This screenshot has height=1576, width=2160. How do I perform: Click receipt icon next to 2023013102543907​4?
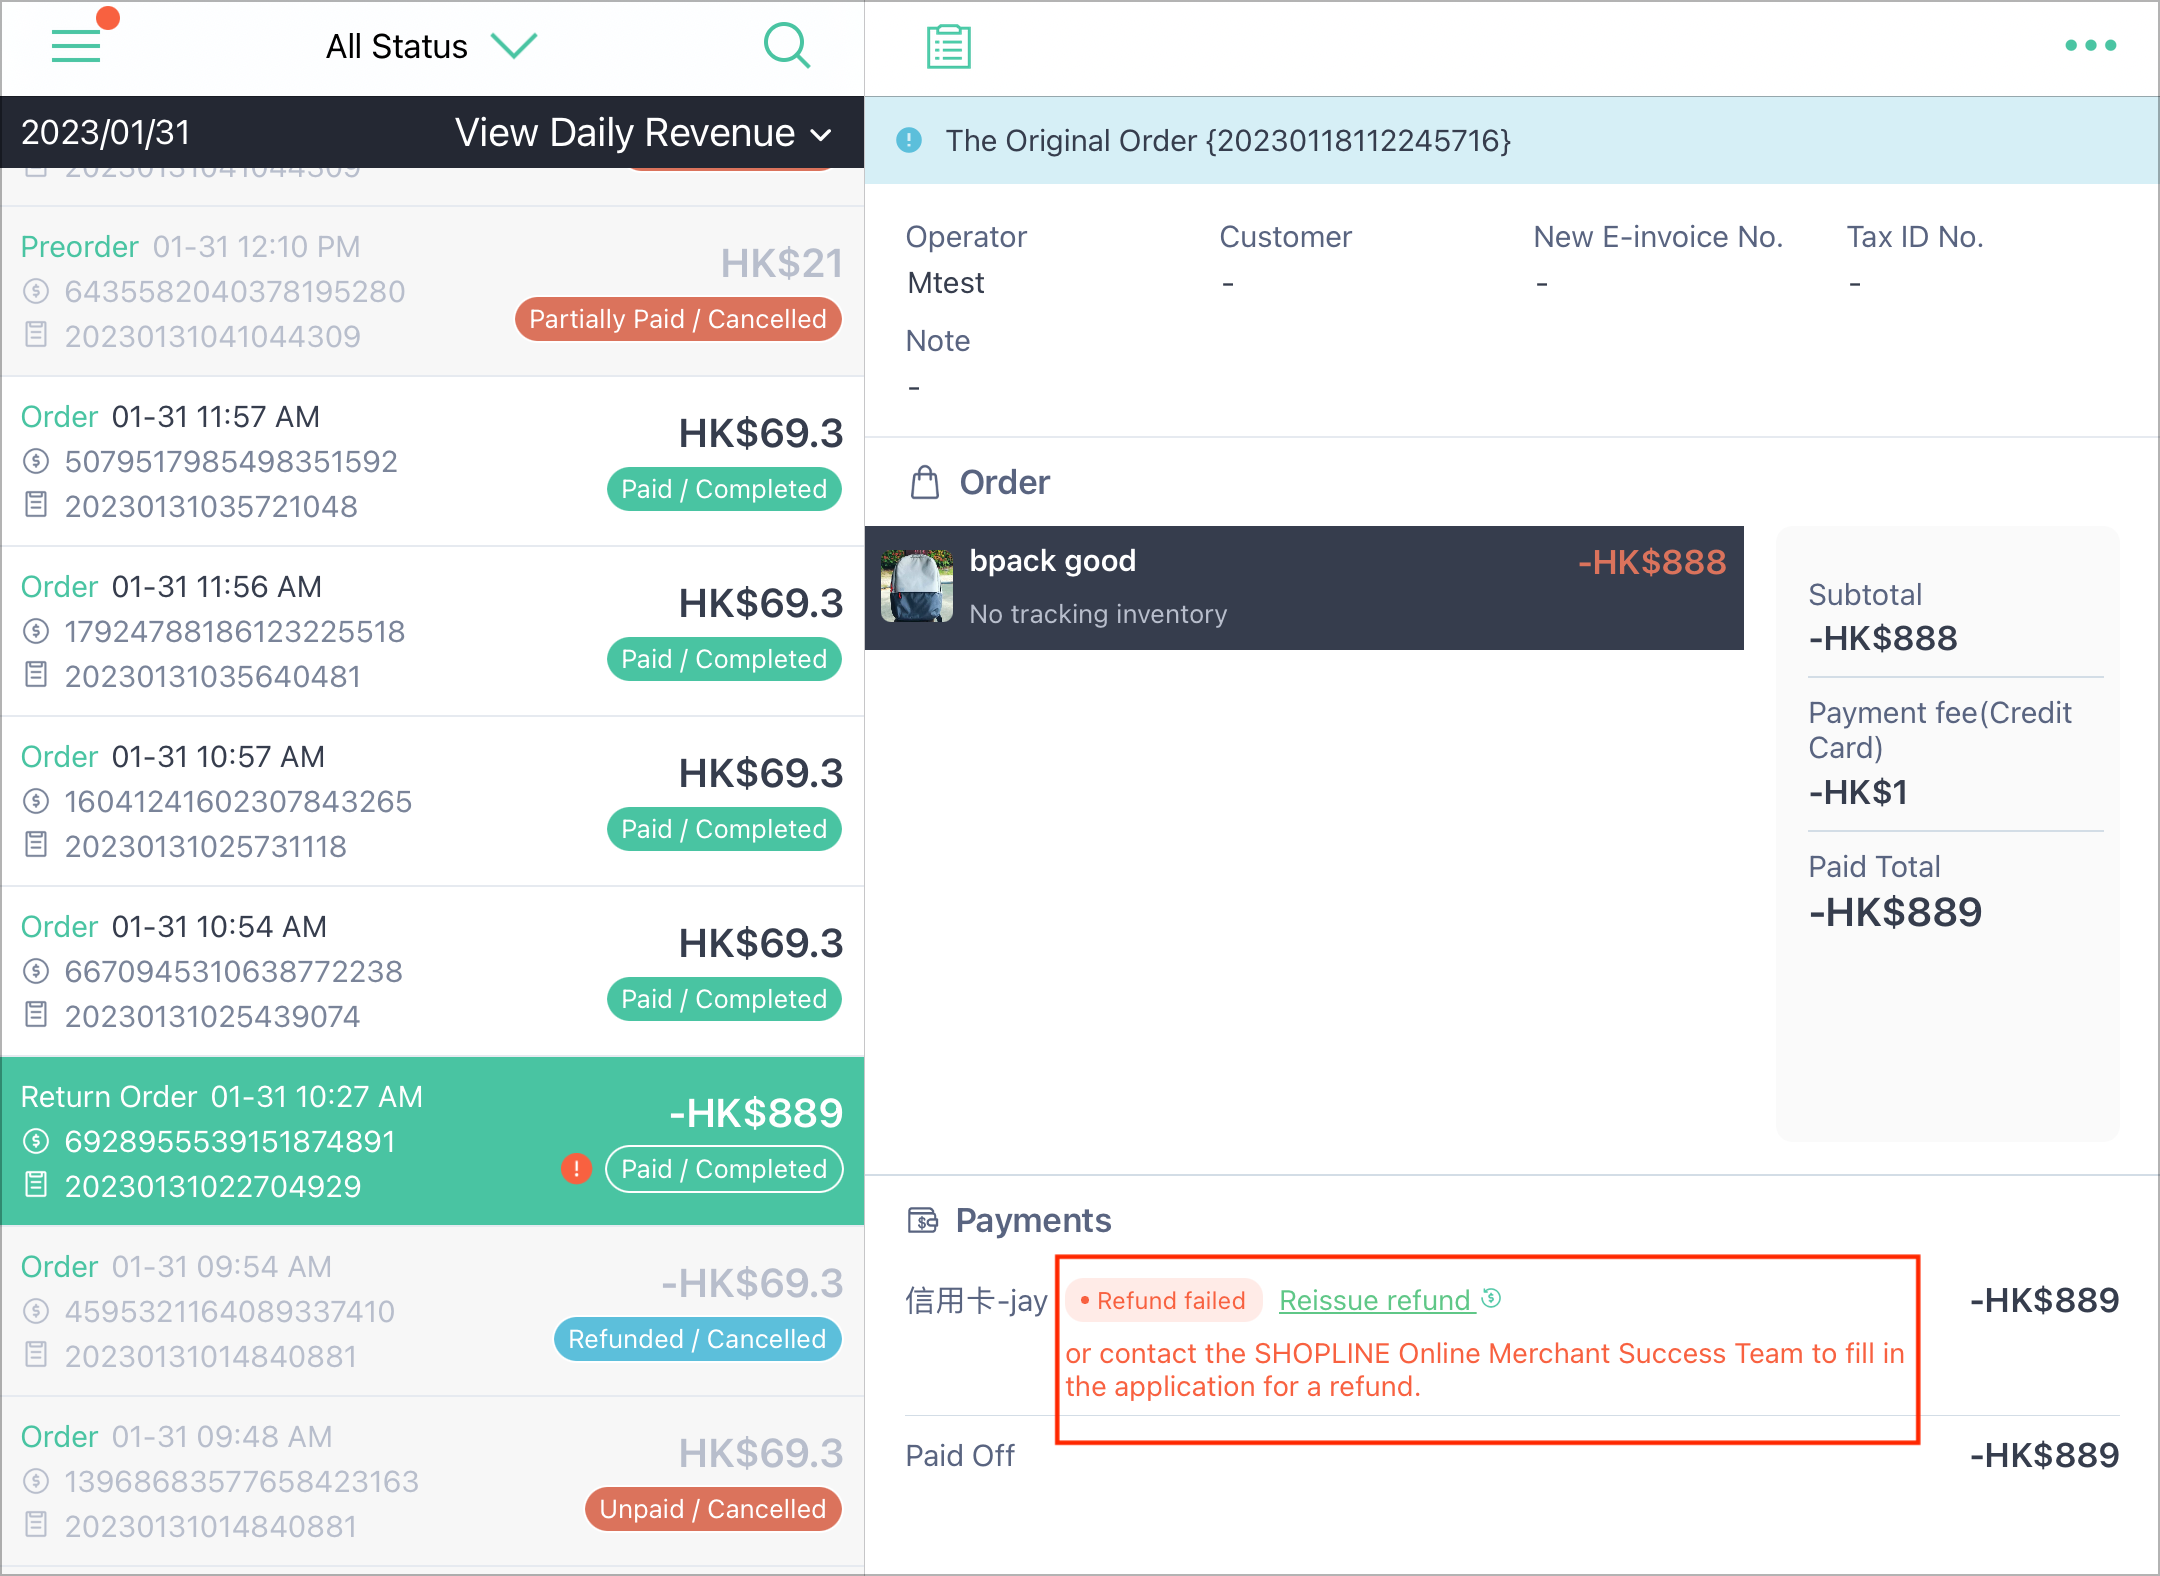(x=36, y=1015)
